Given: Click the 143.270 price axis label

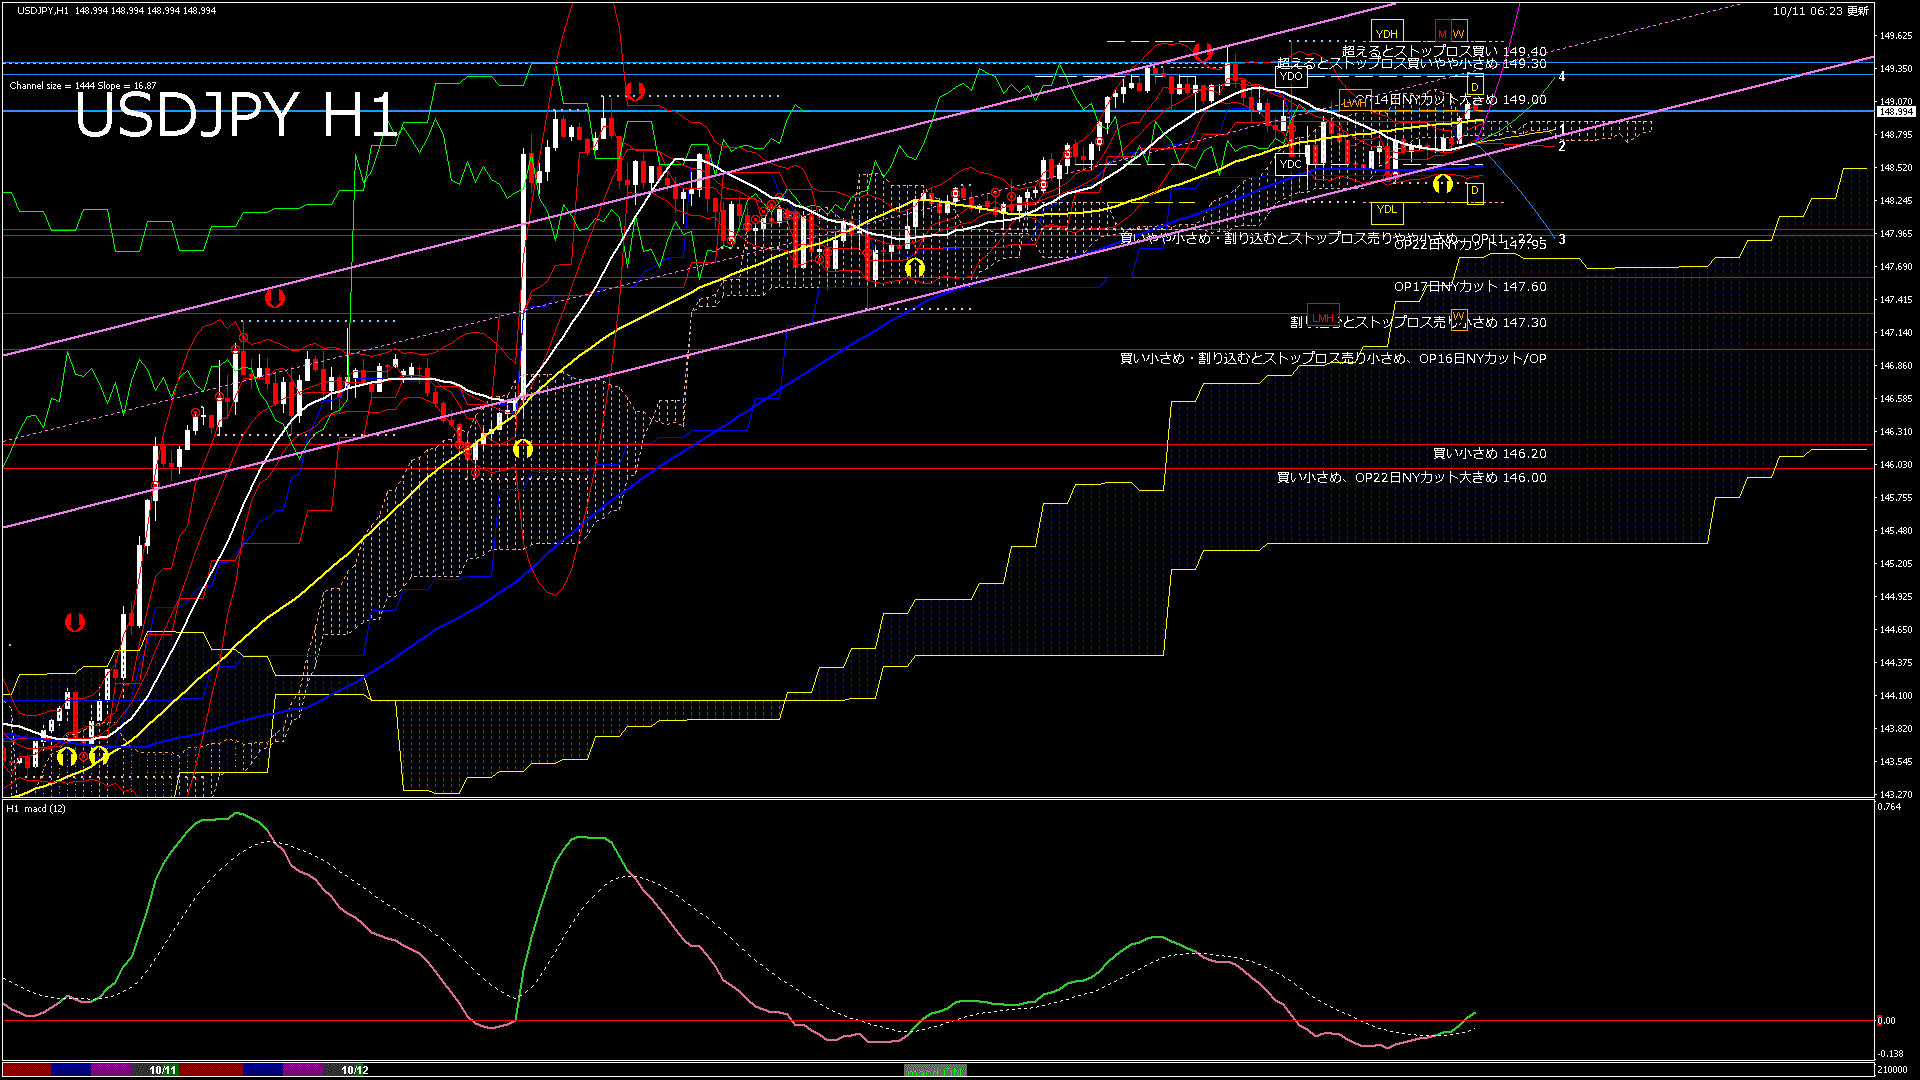Looking at the screenshot, I should (1896, 794).
